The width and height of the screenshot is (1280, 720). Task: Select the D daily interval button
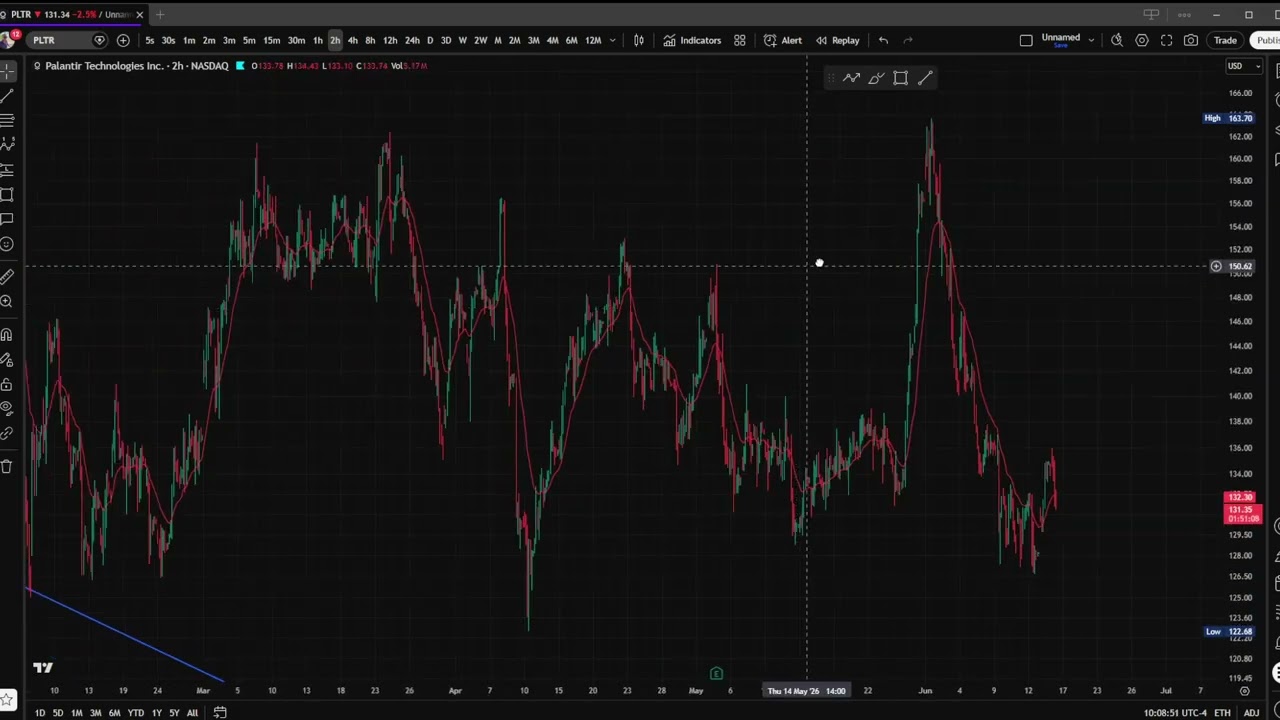pyautogui.click(x=430, y=40)
